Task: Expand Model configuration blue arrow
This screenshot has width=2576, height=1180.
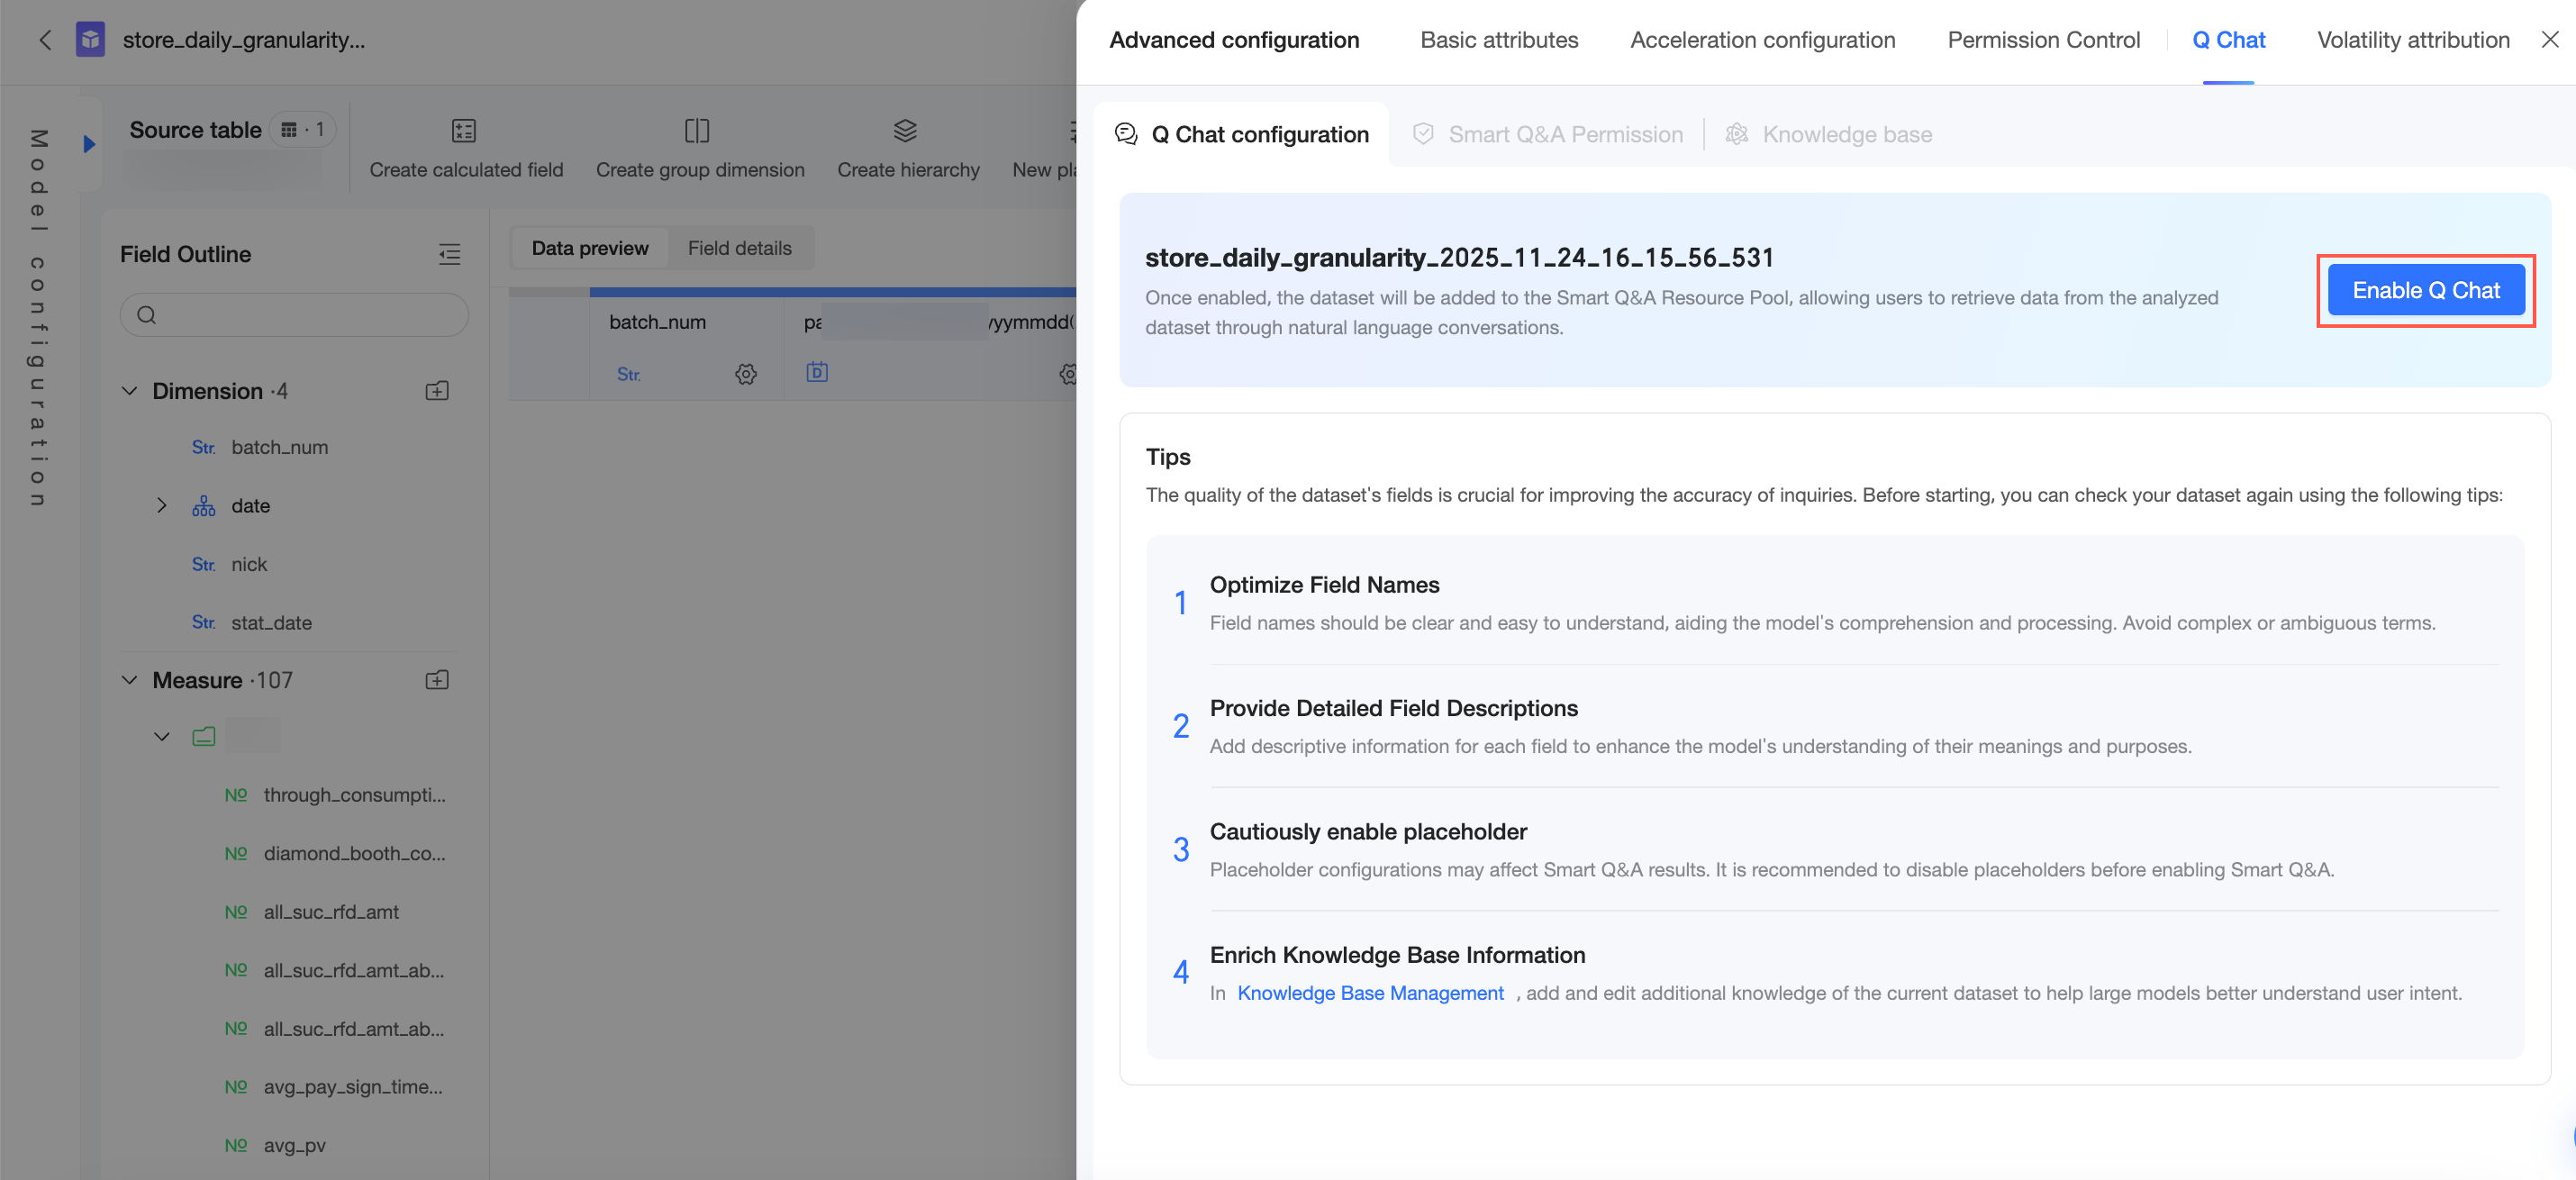Action: [89, 144]
